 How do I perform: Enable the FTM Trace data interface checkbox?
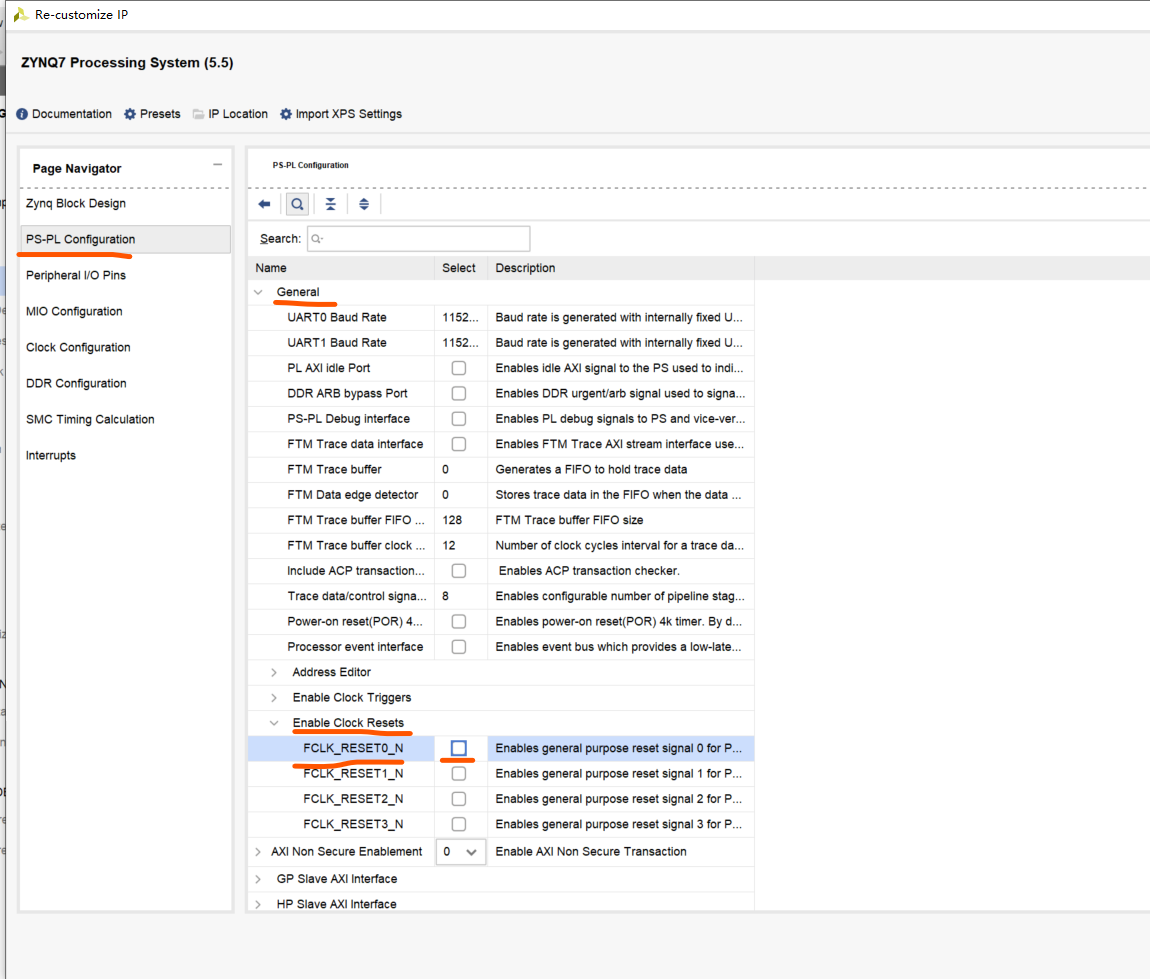[x=459, y=444]
